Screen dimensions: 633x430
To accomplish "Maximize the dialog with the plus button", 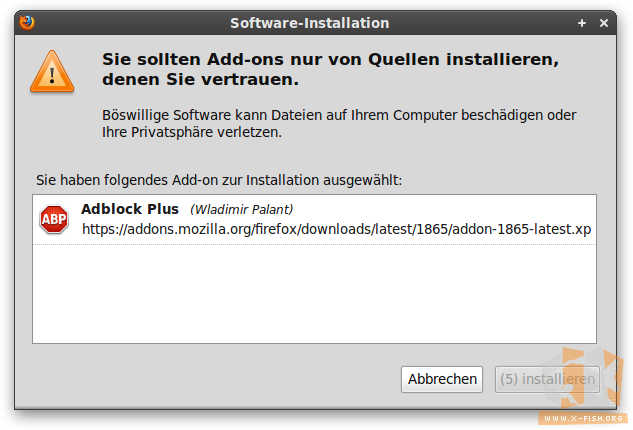I will [582, 23].
